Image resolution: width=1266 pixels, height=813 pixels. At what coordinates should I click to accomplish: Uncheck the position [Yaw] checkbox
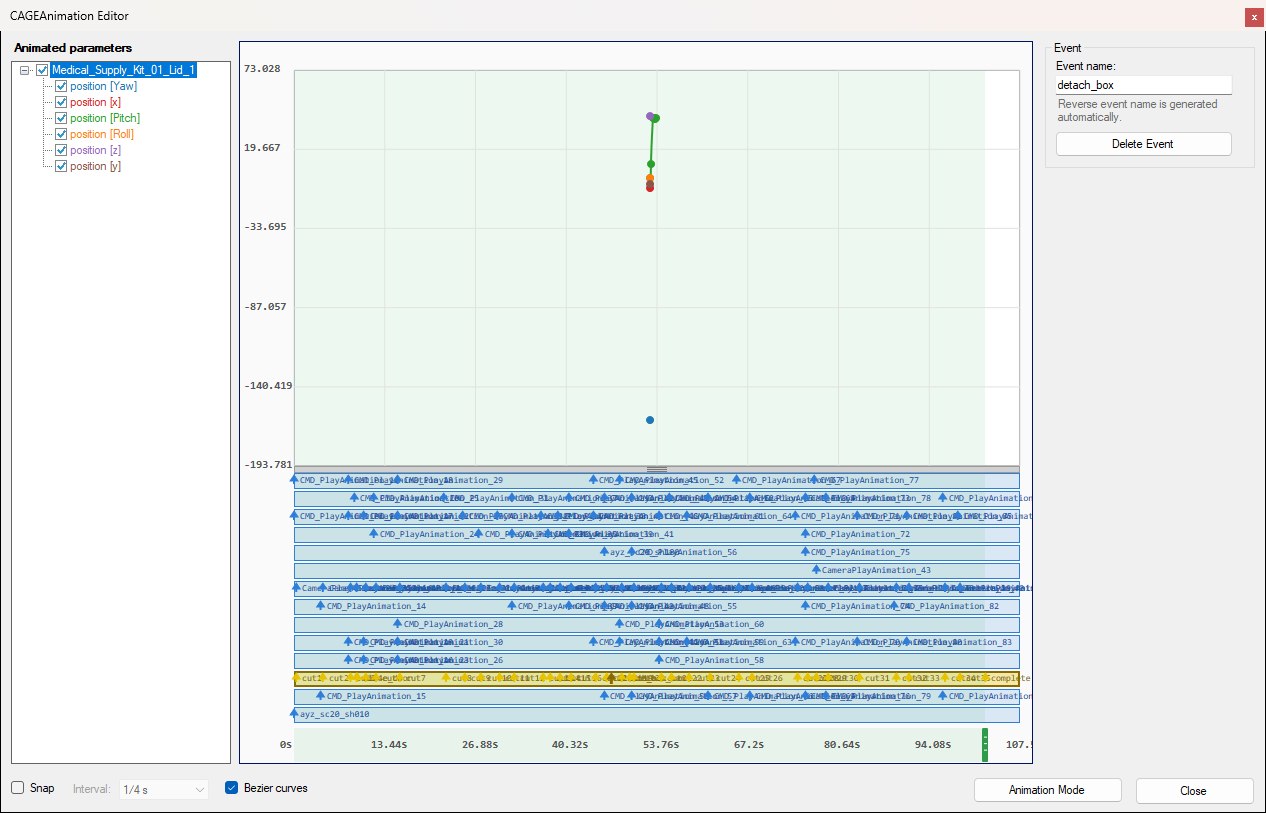point(61,86)
